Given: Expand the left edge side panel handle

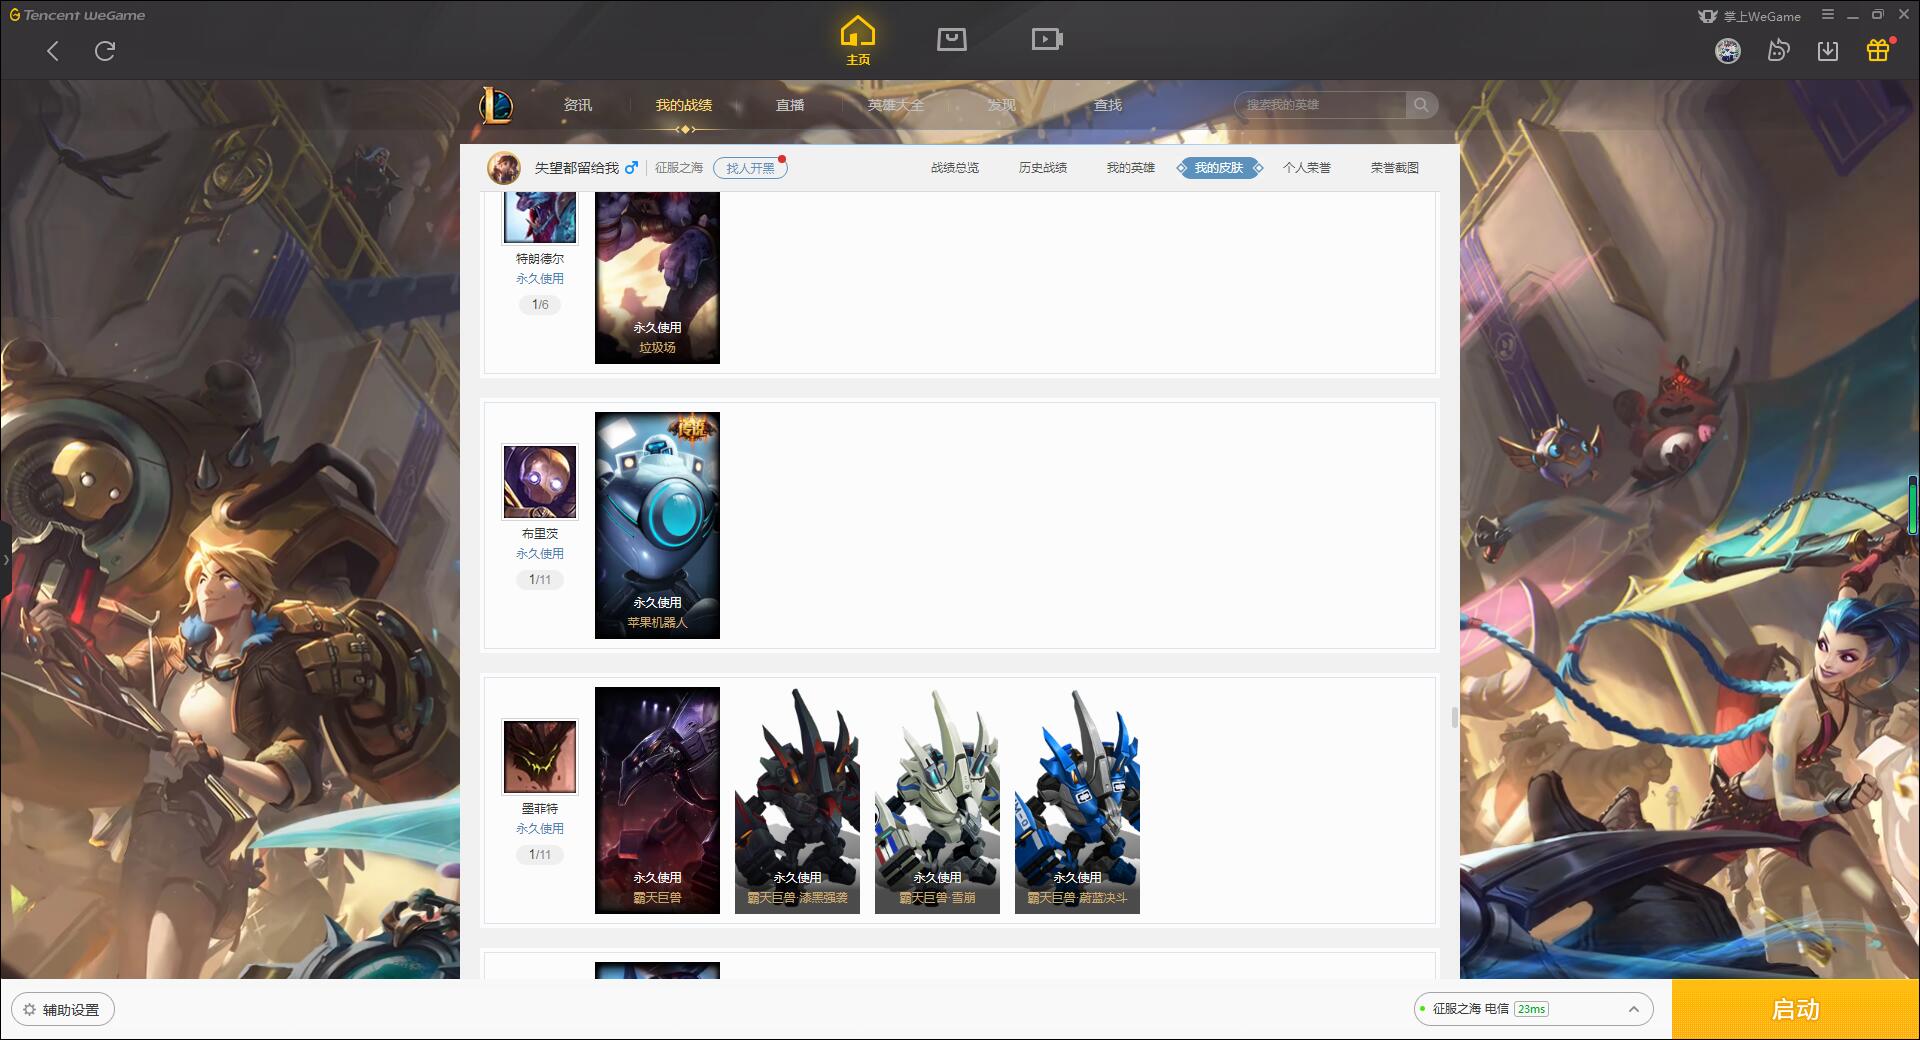Looking at the screenshot, I should click(5, 560).
